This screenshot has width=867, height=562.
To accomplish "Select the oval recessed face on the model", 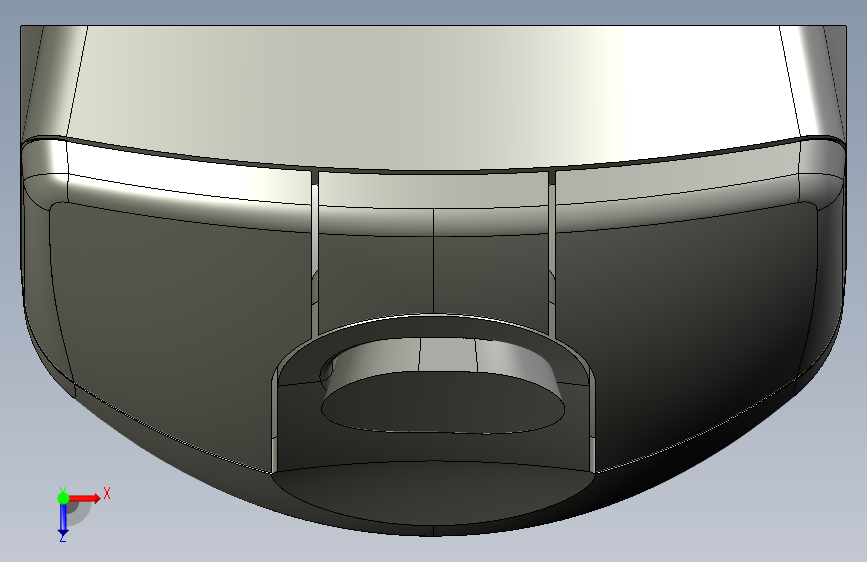I will 443,402.
